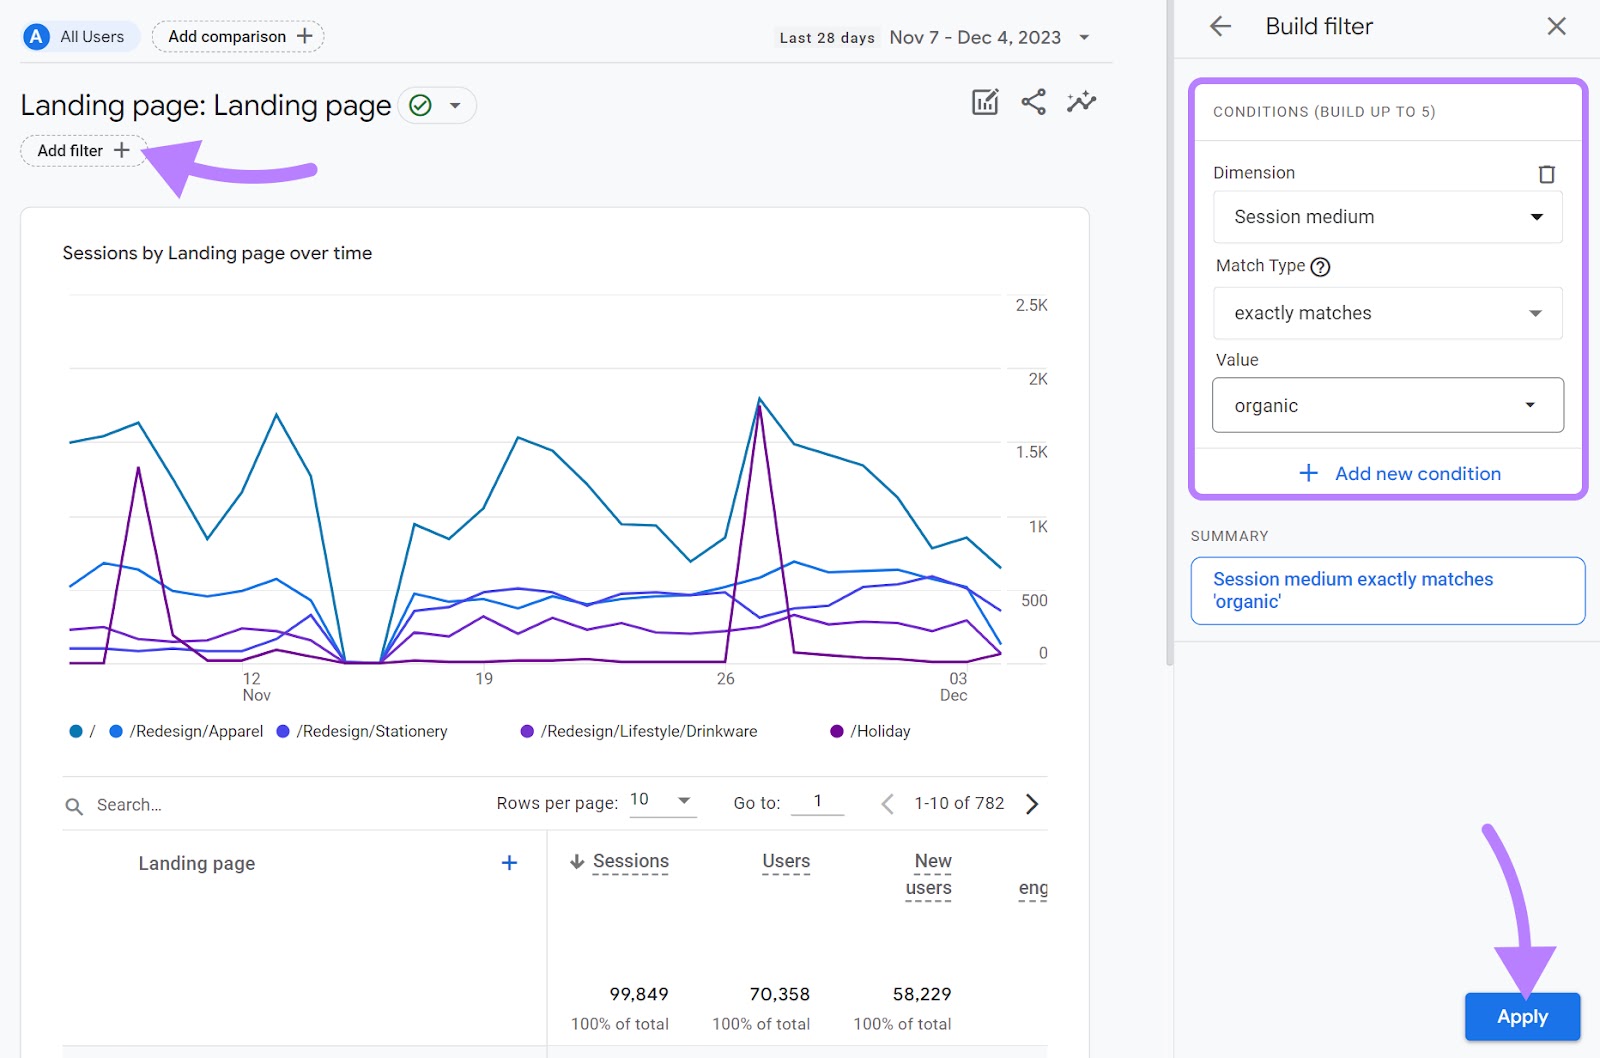
Task: Toggle the /Redesign/Apparel legend series
Action: tap(196, 732)
